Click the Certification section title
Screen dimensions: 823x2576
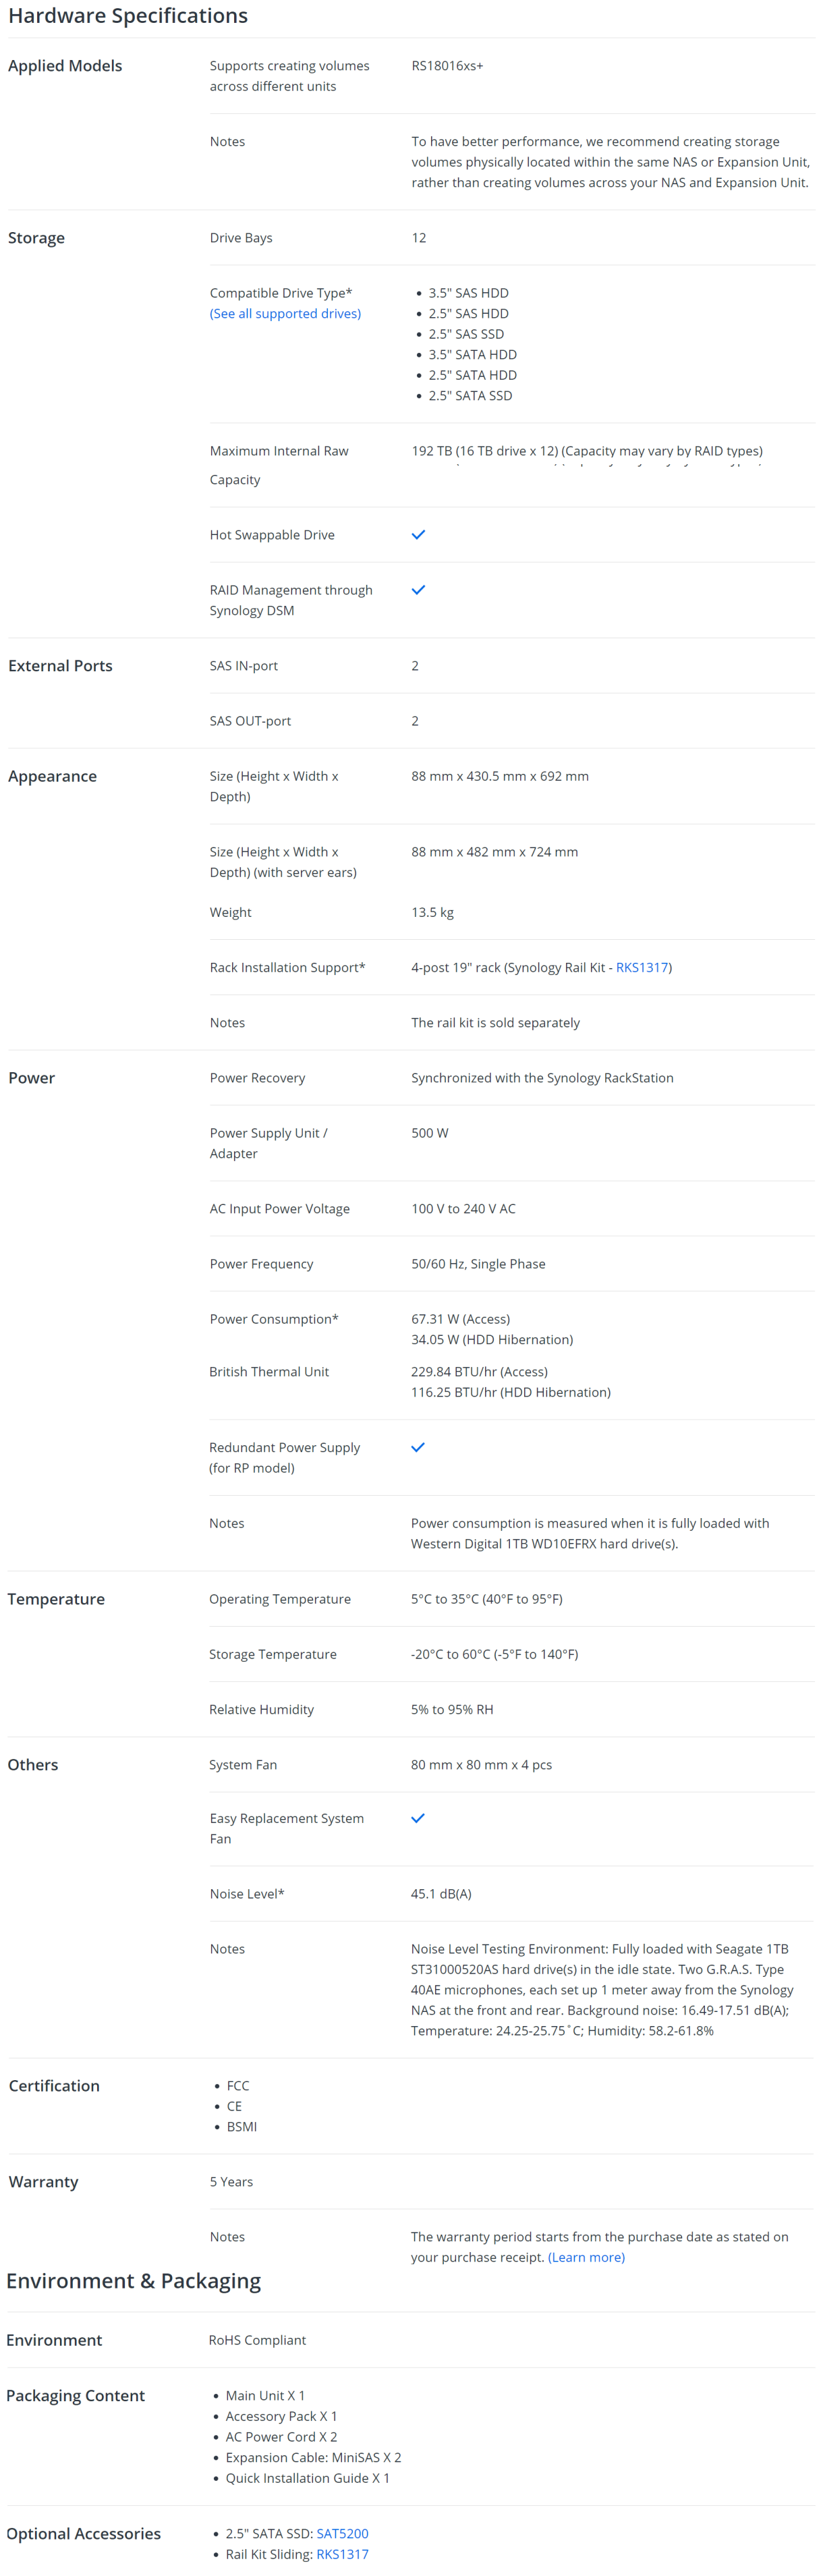pyautogui.click(x=54, y=2085)
